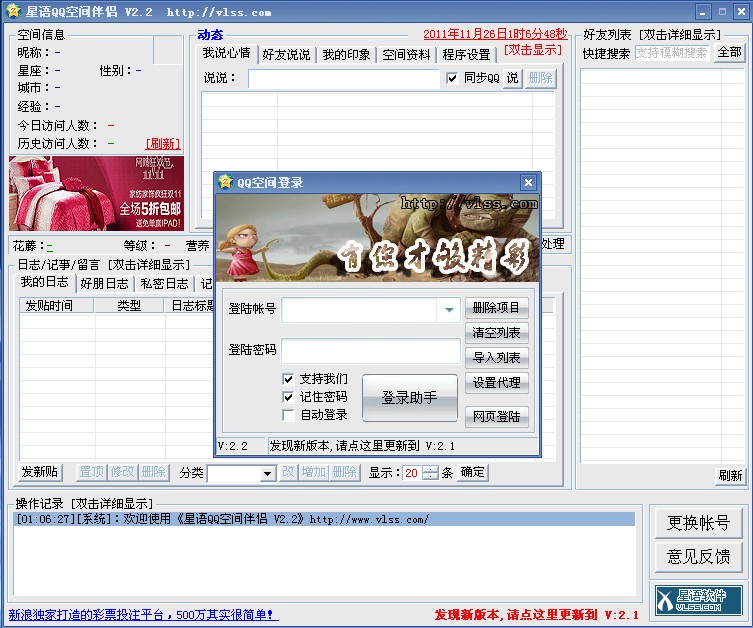
Task: Toggle the 同步QQ checkbox
Action: [451, 78]
